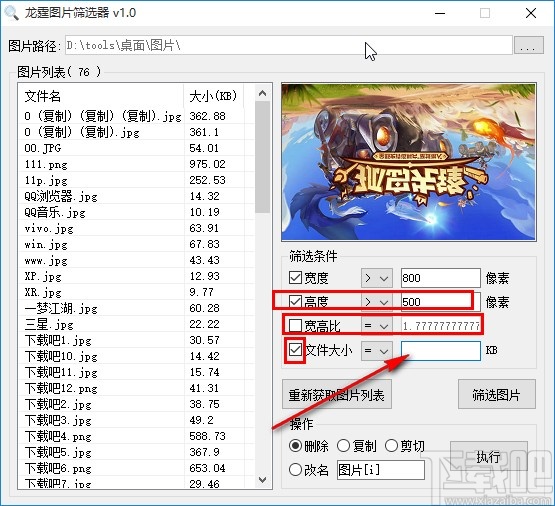Open the 文件大小 comparison operator dropdown
Image resolution: width=555 pixels, height=506 pixels.
point(377,351)
